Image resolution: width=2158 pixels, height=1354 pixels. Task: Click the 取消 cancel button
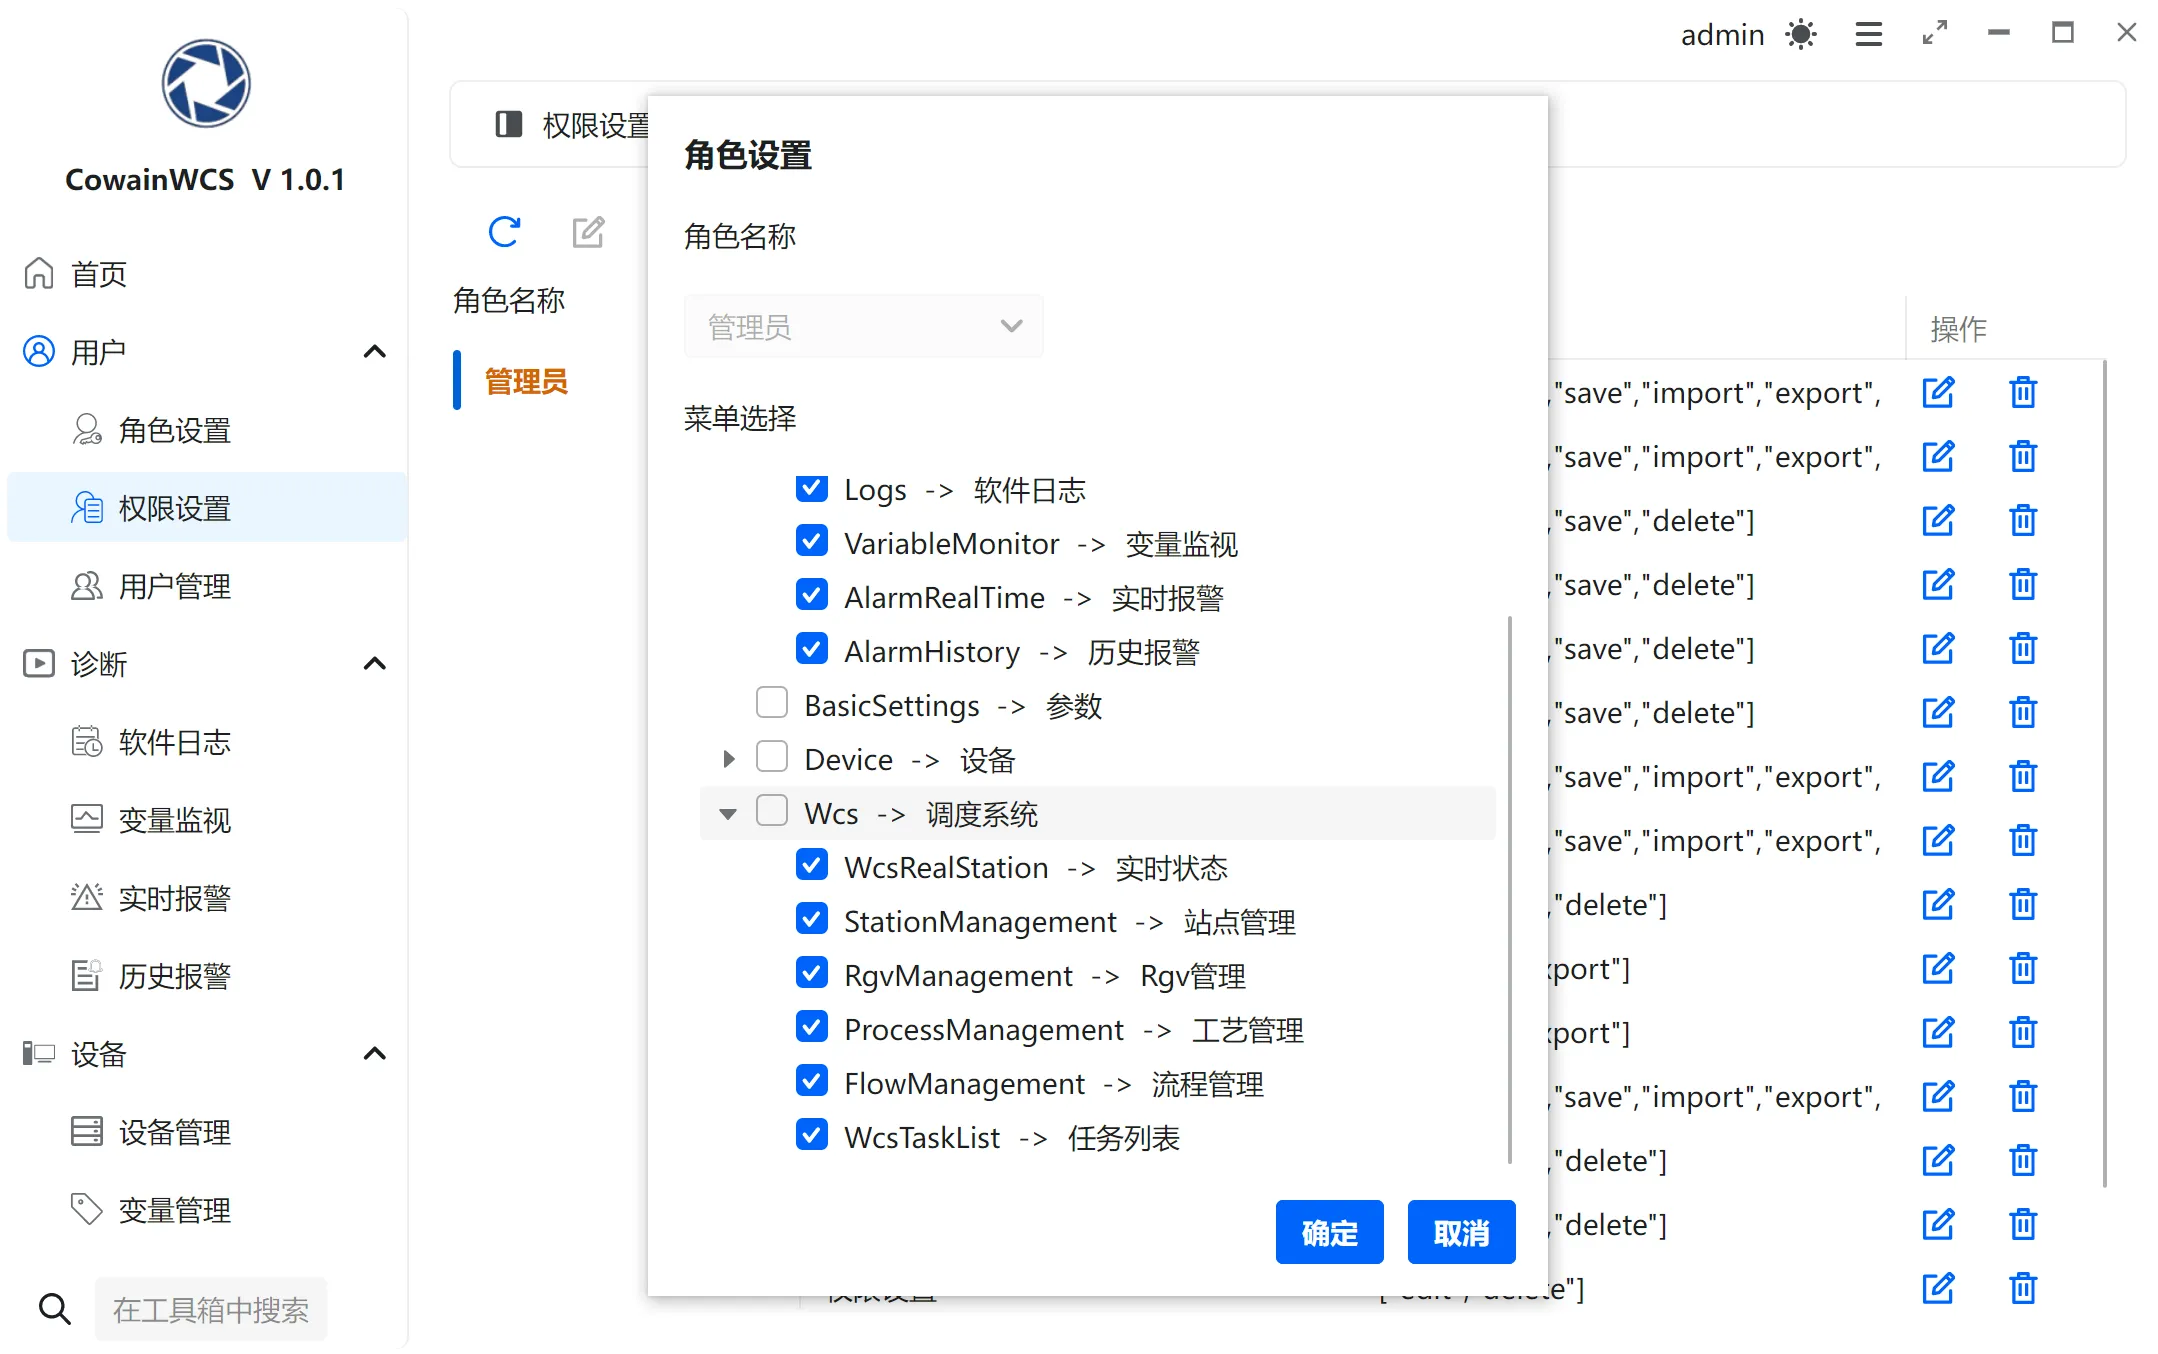tap(1461, 1232)
